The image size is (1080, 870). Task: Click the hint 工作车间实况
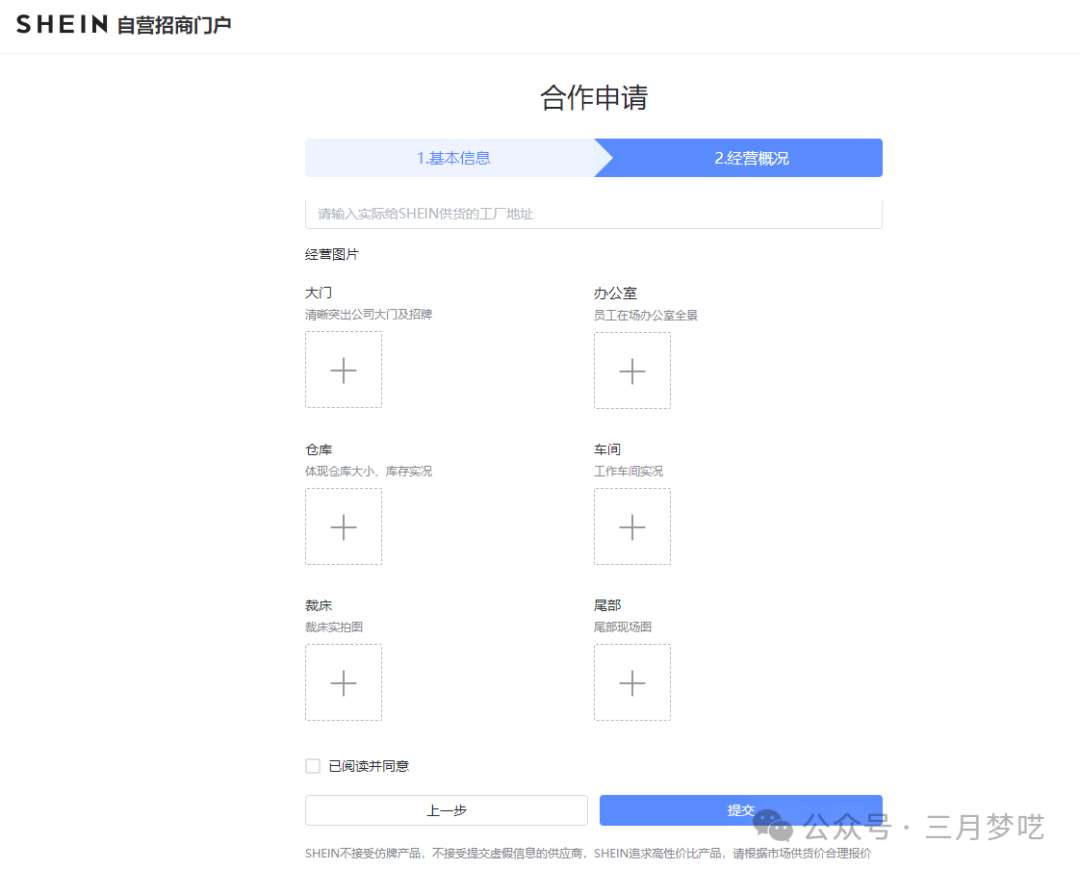point(628,471)
